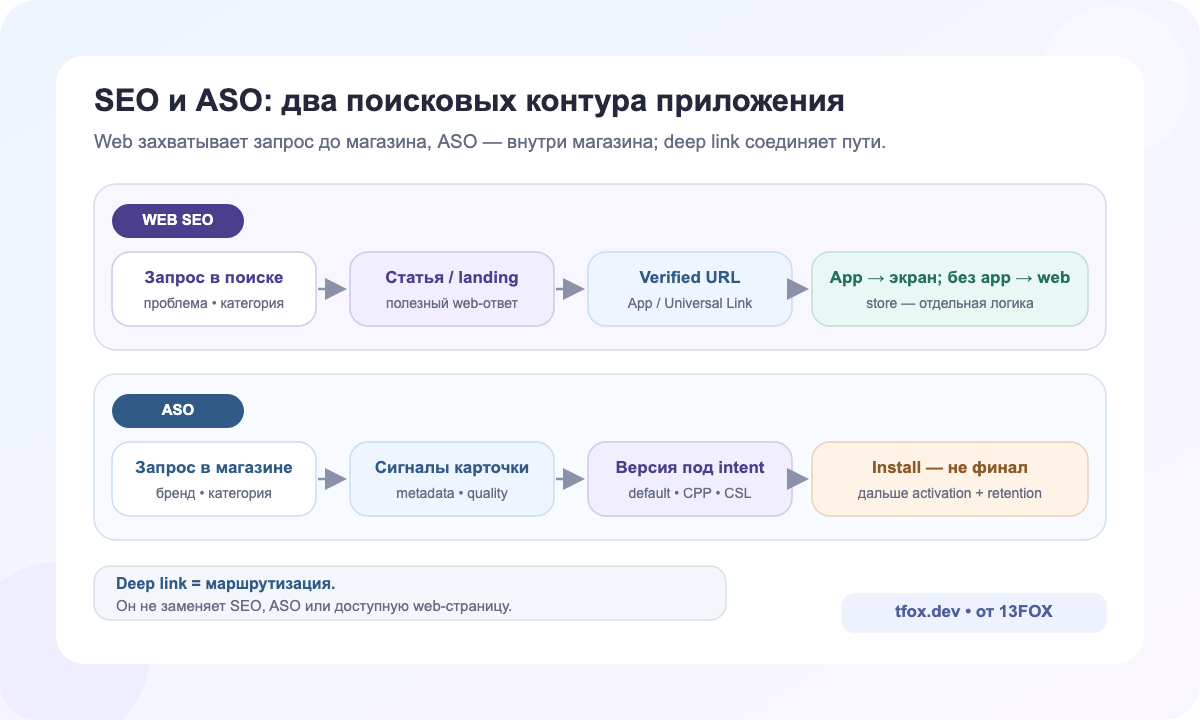
Task: Click the ASO pill label
Action: 178,410
